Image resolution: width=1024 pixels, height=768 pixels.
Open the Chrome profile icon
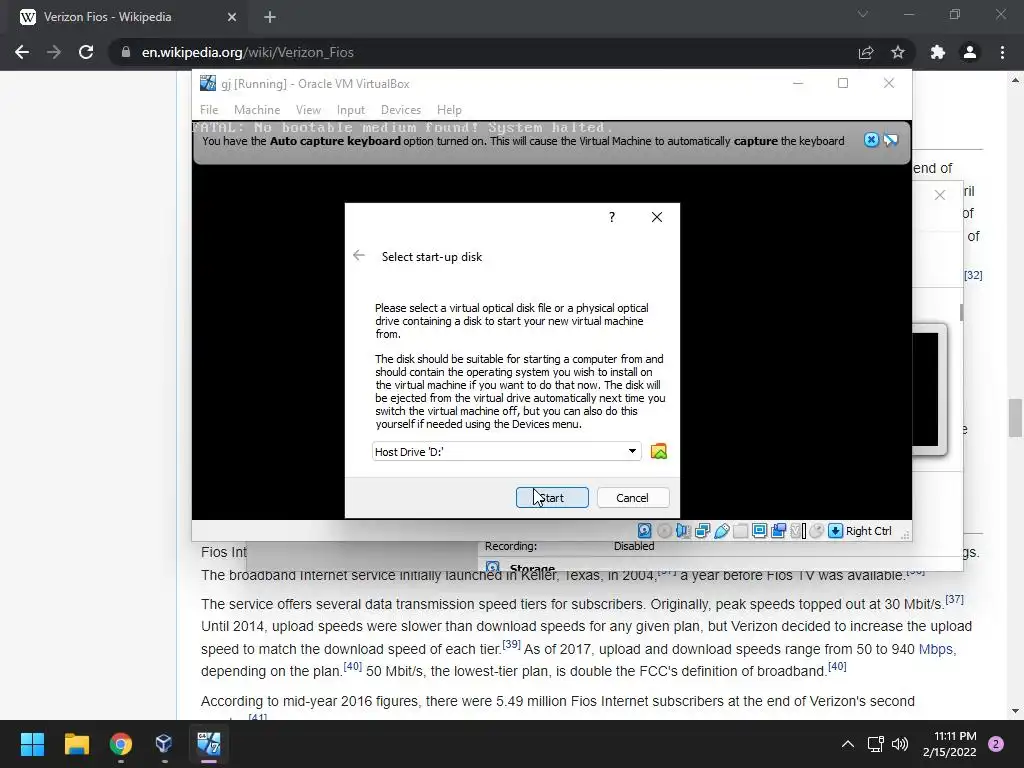click(970, 52)
